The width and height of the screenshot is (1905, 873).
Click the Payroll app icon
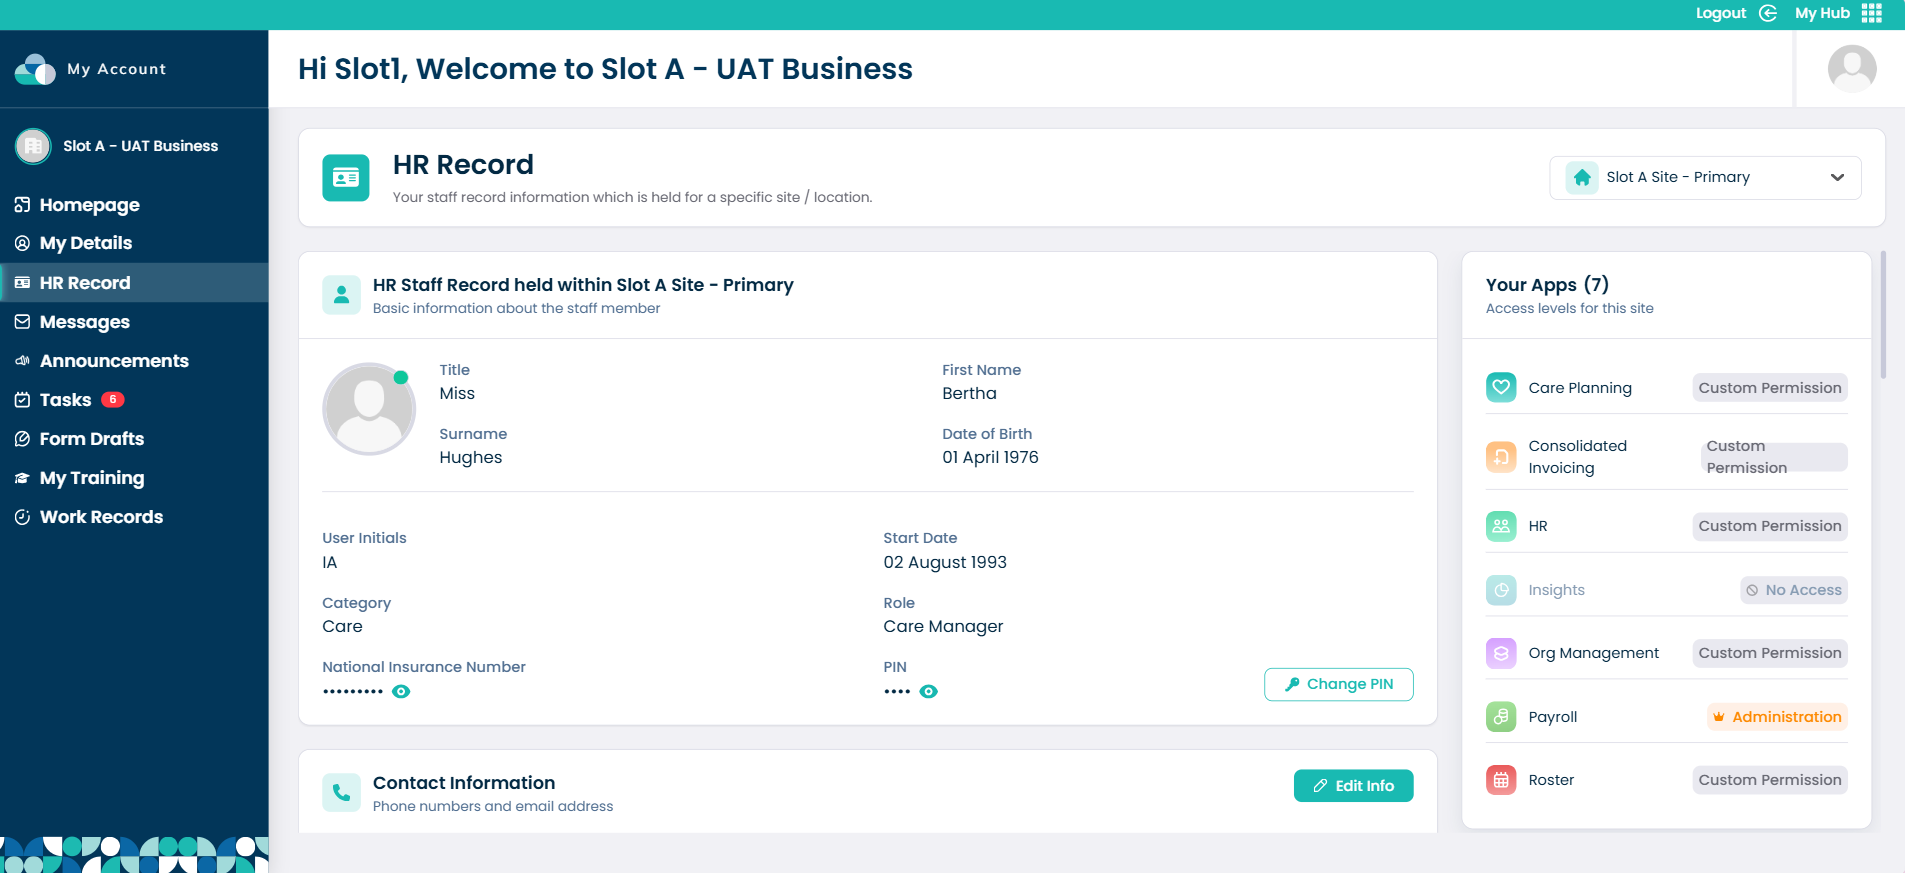(x=1501, y=717)
